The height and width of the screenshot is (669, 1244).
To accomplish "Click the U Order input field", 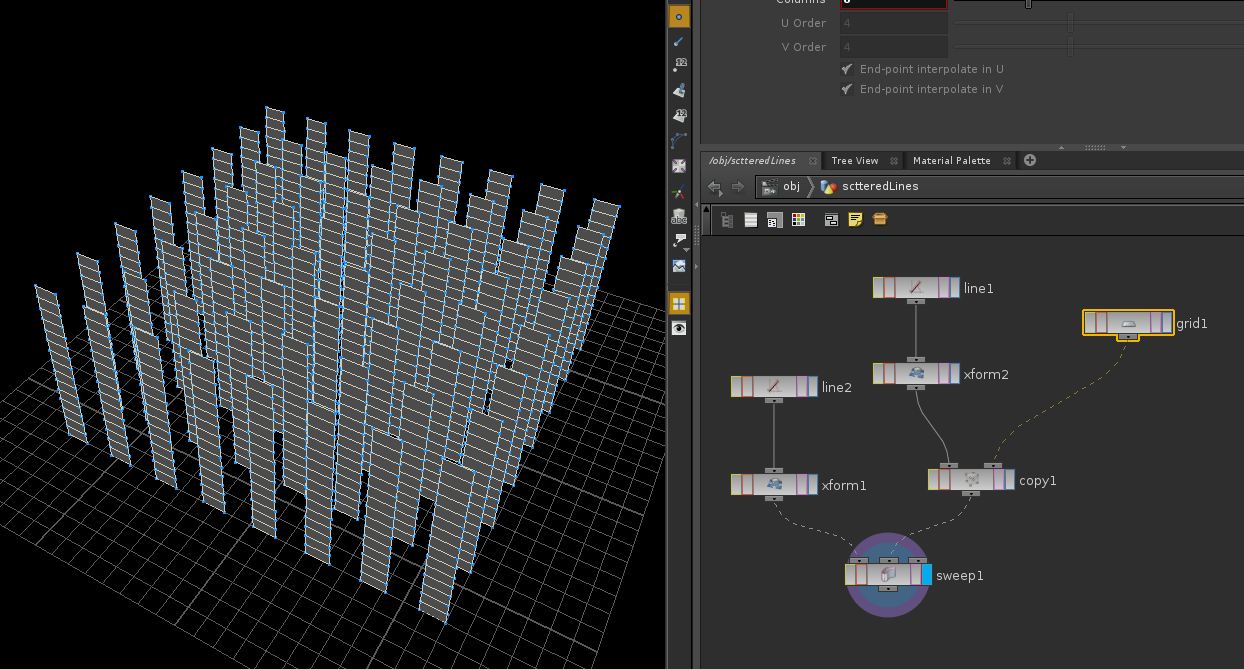I will click(x=893, y=23).
